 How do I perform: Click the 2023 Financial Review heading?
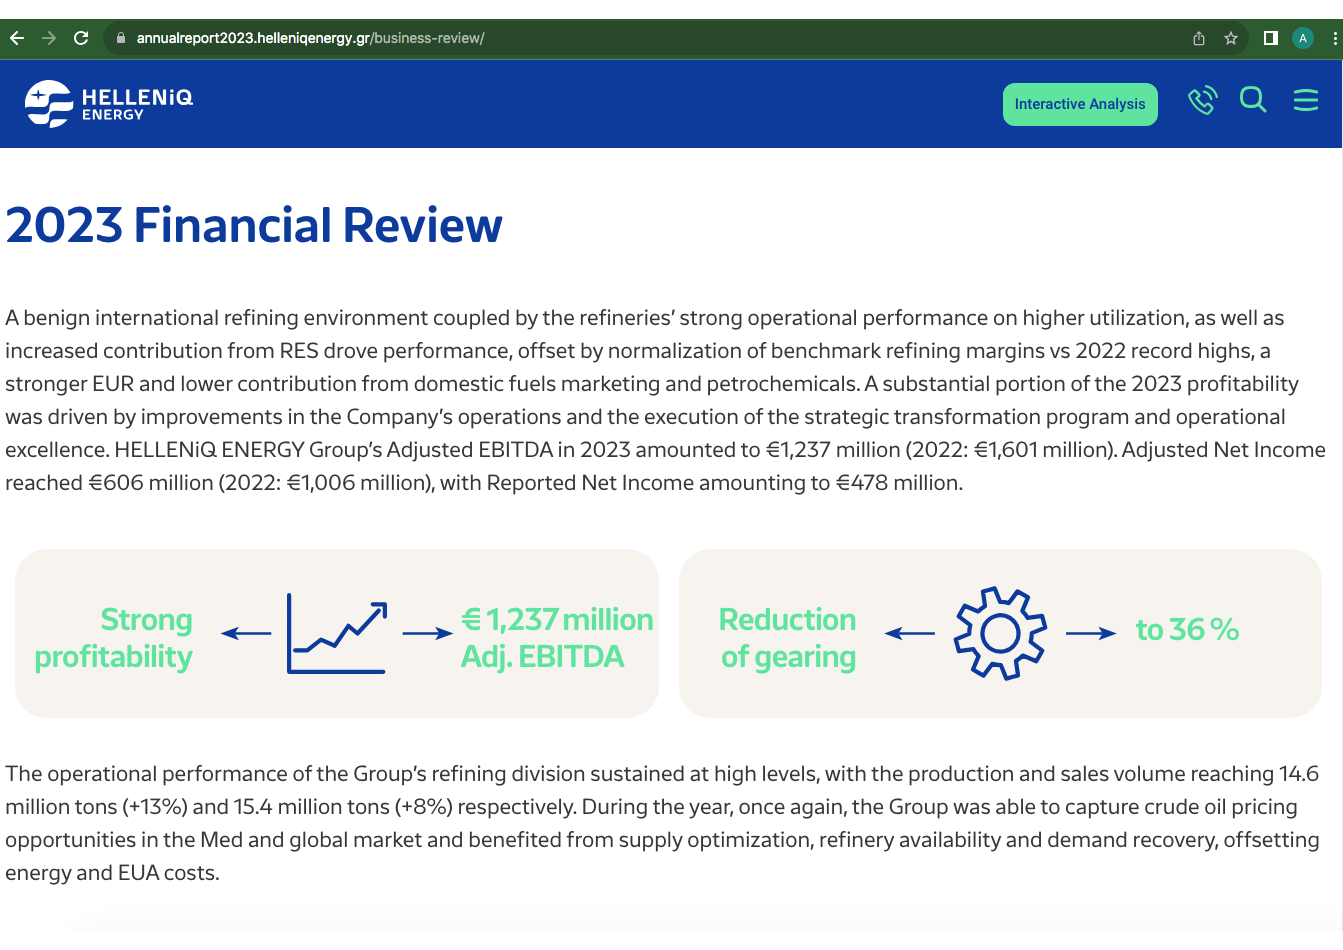click(254, 225)
